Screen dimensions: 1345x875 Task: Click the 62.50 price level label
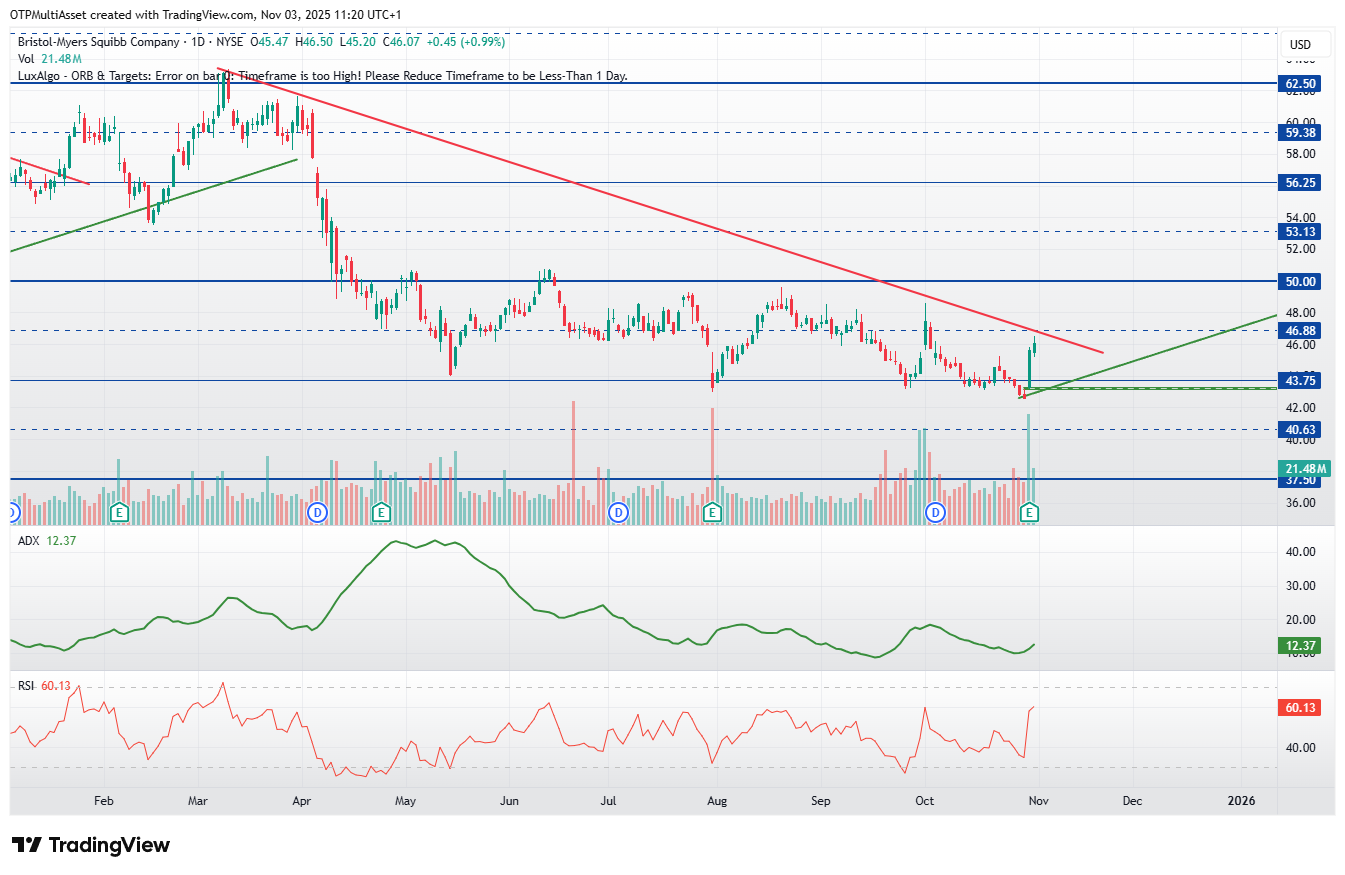tap(1300, 84)
